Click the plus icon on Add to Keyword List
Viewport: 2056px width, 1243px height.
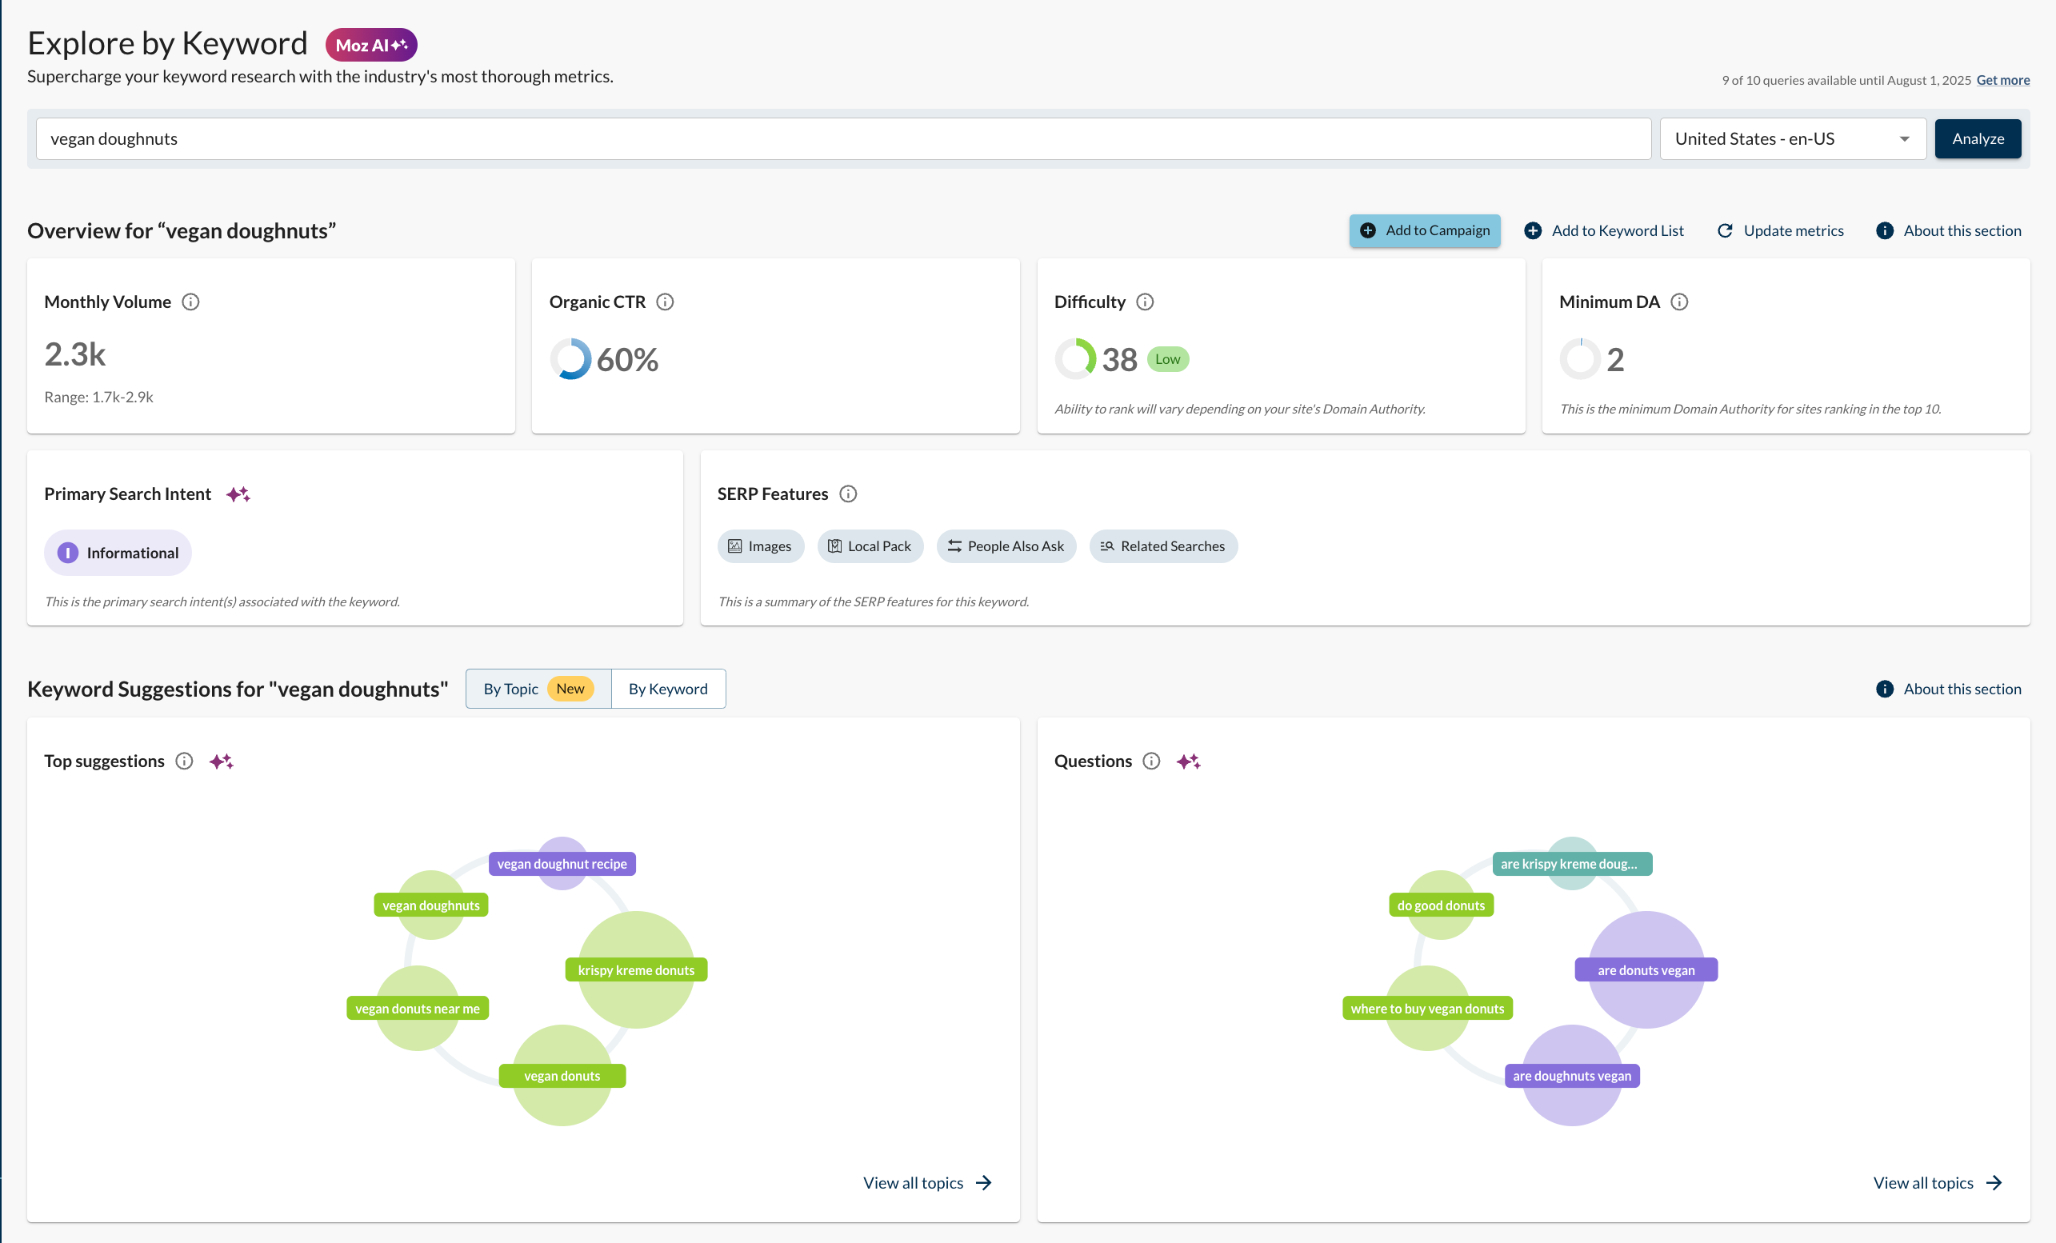pyautogui.click(x=1532, y=231)
